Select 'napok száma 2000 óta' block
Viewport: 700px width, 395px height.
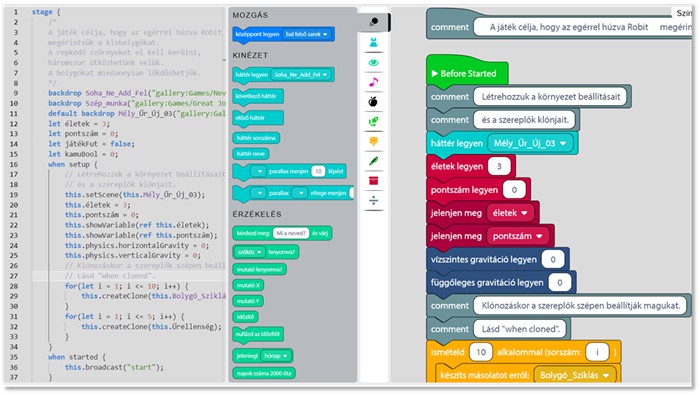263,373
